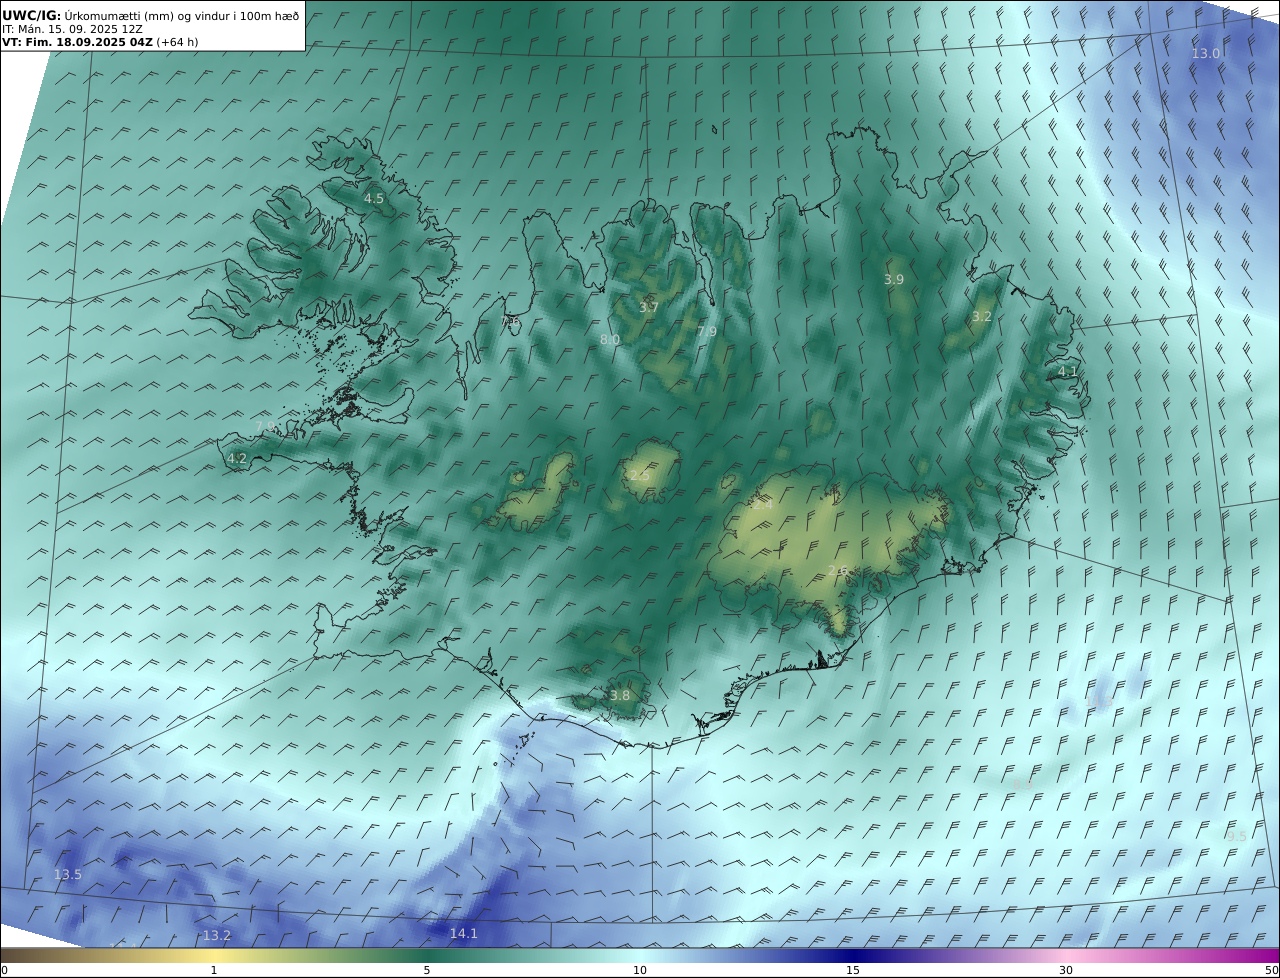Click the 30 tick on the color scale
Screen dimensions: 1280x978
1066,970
